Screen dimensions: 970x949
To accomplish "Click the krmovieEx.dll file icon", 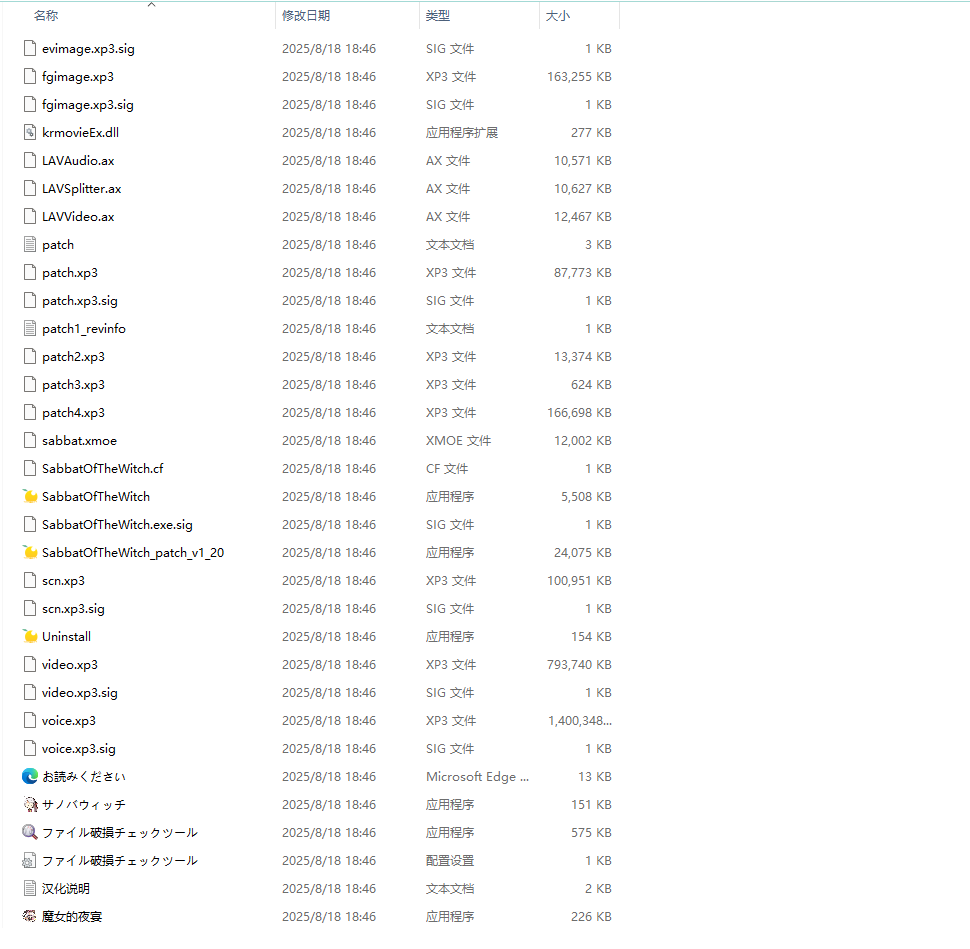I will (30, 132).
